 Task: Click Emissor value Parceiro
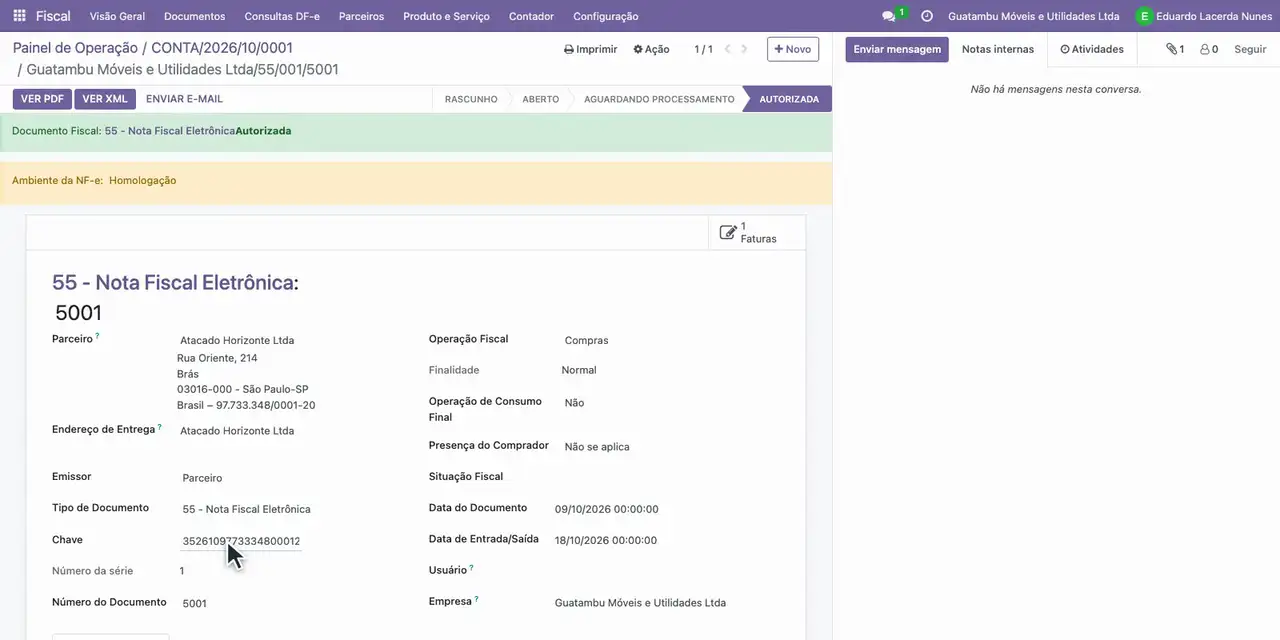coord(202,478)
